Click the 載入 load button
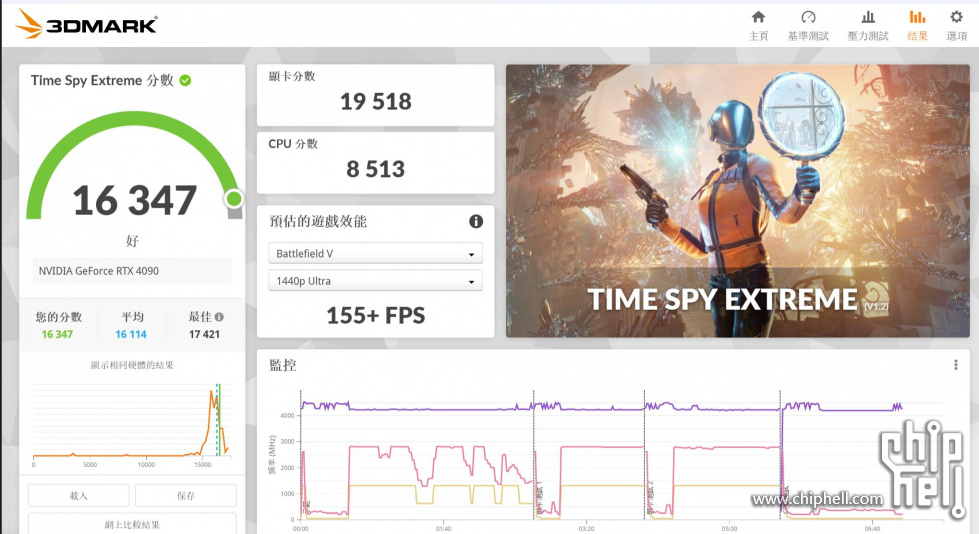The image size is (979, 534). pos(79,495)
